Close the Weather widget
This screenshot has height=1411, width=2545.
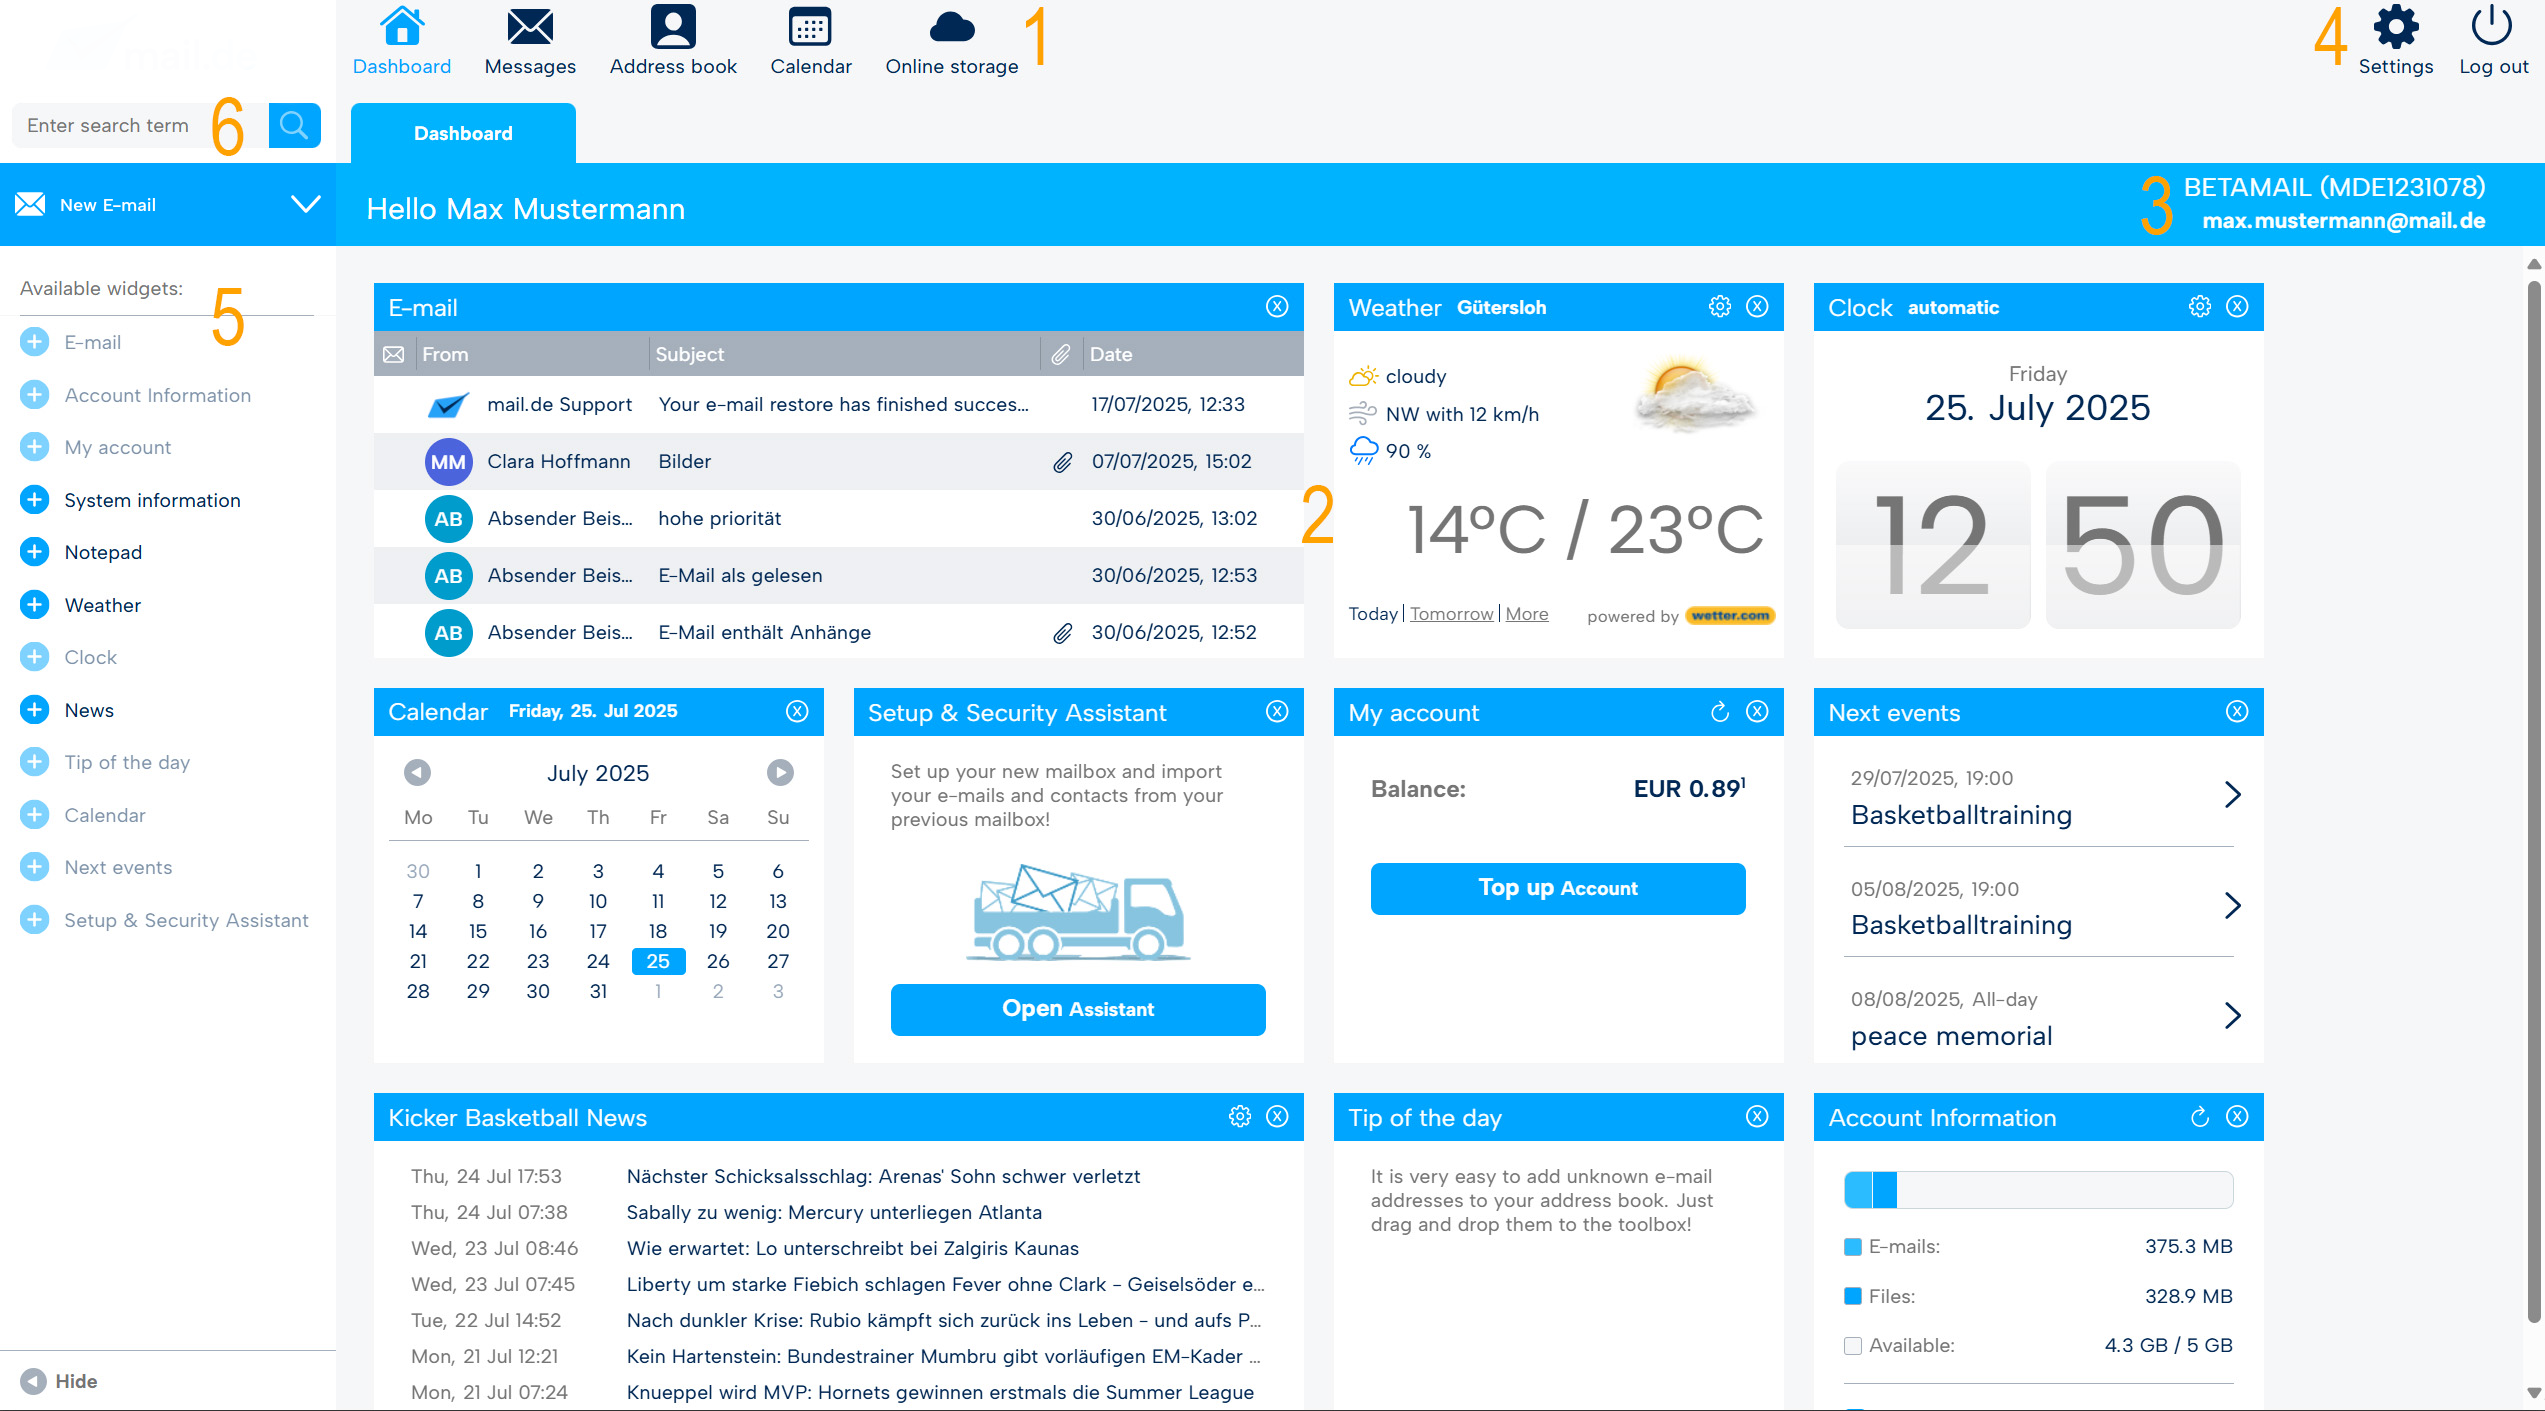click(x=1757, y=307)
